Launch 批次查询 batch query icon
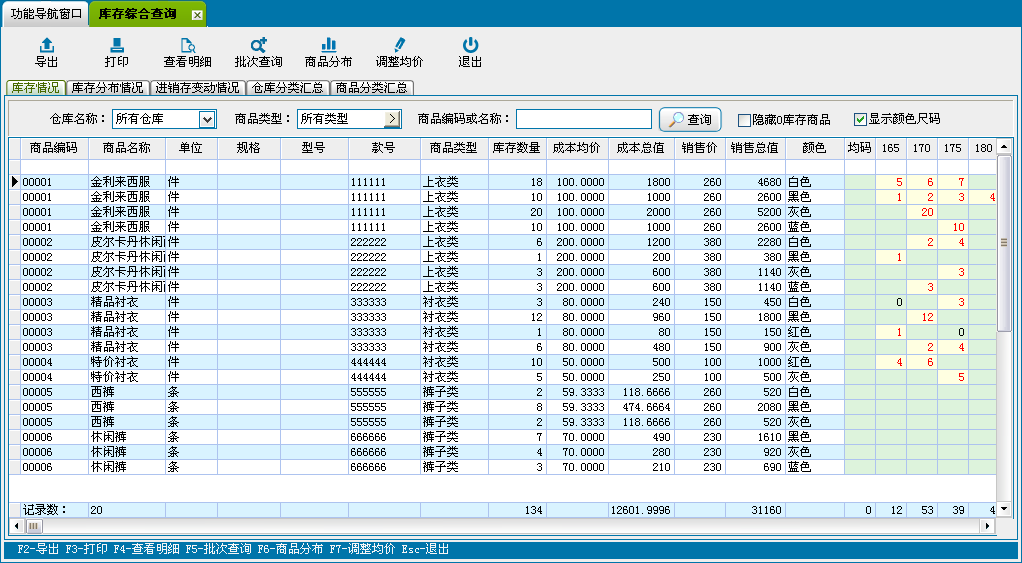Screen dimensions: 1022x563 [x=258, y=45]
